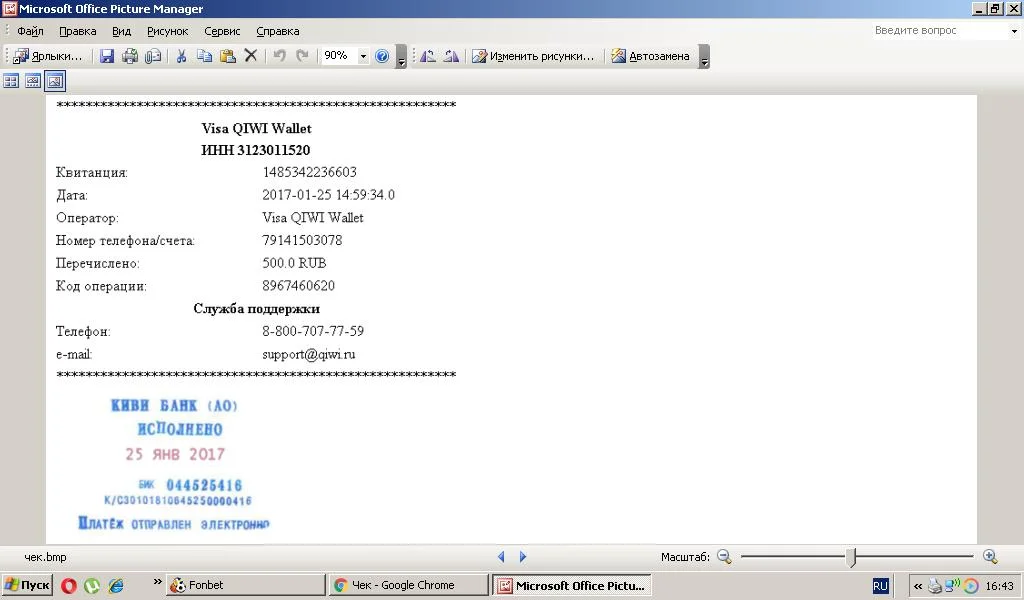The image size is (1024, 600).
Task: Click the zoom out magnifier icon
Action: pos(724,557)
